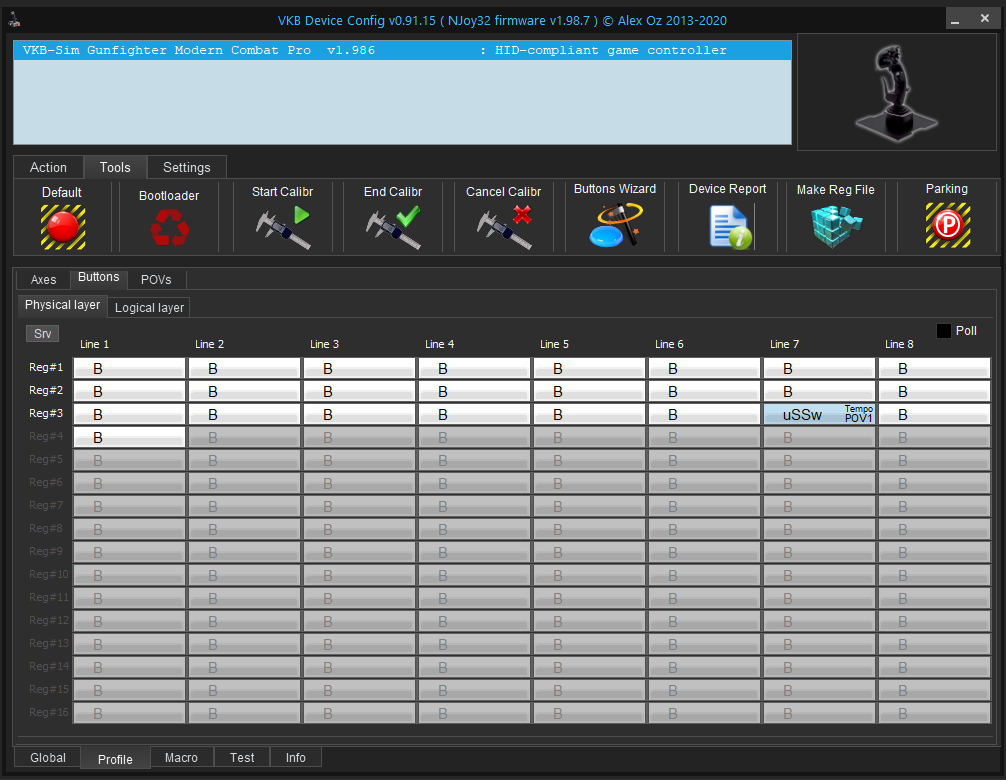
Task: Select the uSSw Tempo POV1 cell
Action: point(819,414)
